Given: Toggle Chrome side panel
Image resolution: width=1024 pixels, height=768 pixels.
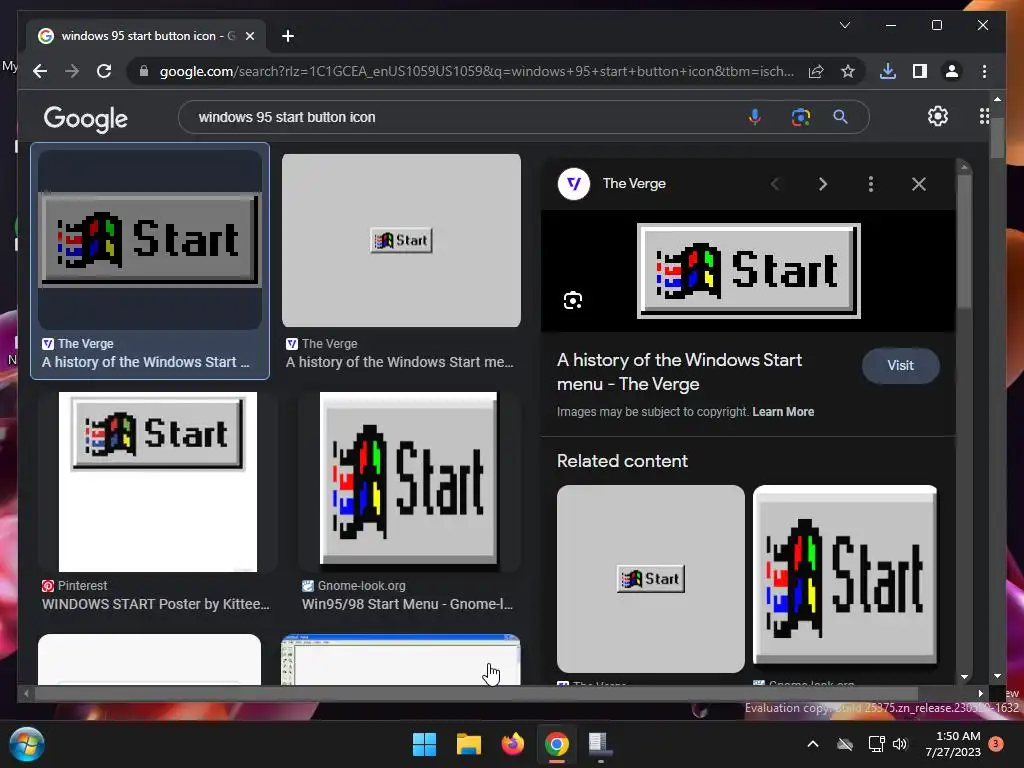Looking at the screenshot, I should [920, 71].
